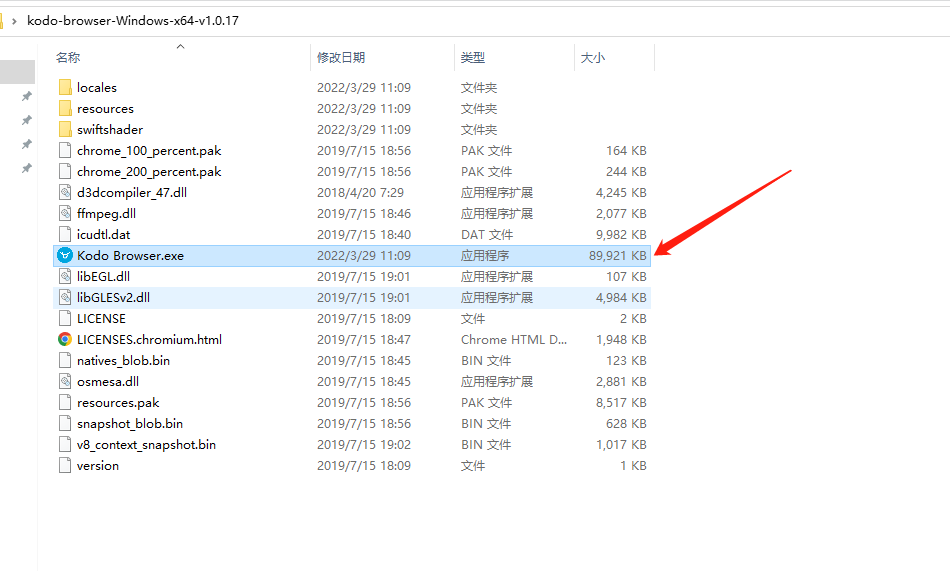Select file name d3dcompiler_47.dll

coord(132,192)
